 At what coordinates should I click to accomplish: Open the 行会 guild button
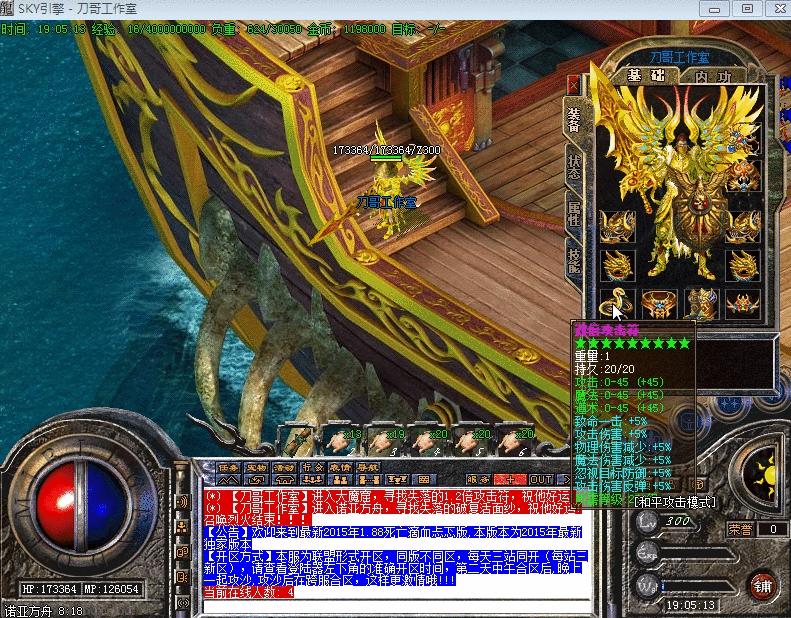(312, 468)
